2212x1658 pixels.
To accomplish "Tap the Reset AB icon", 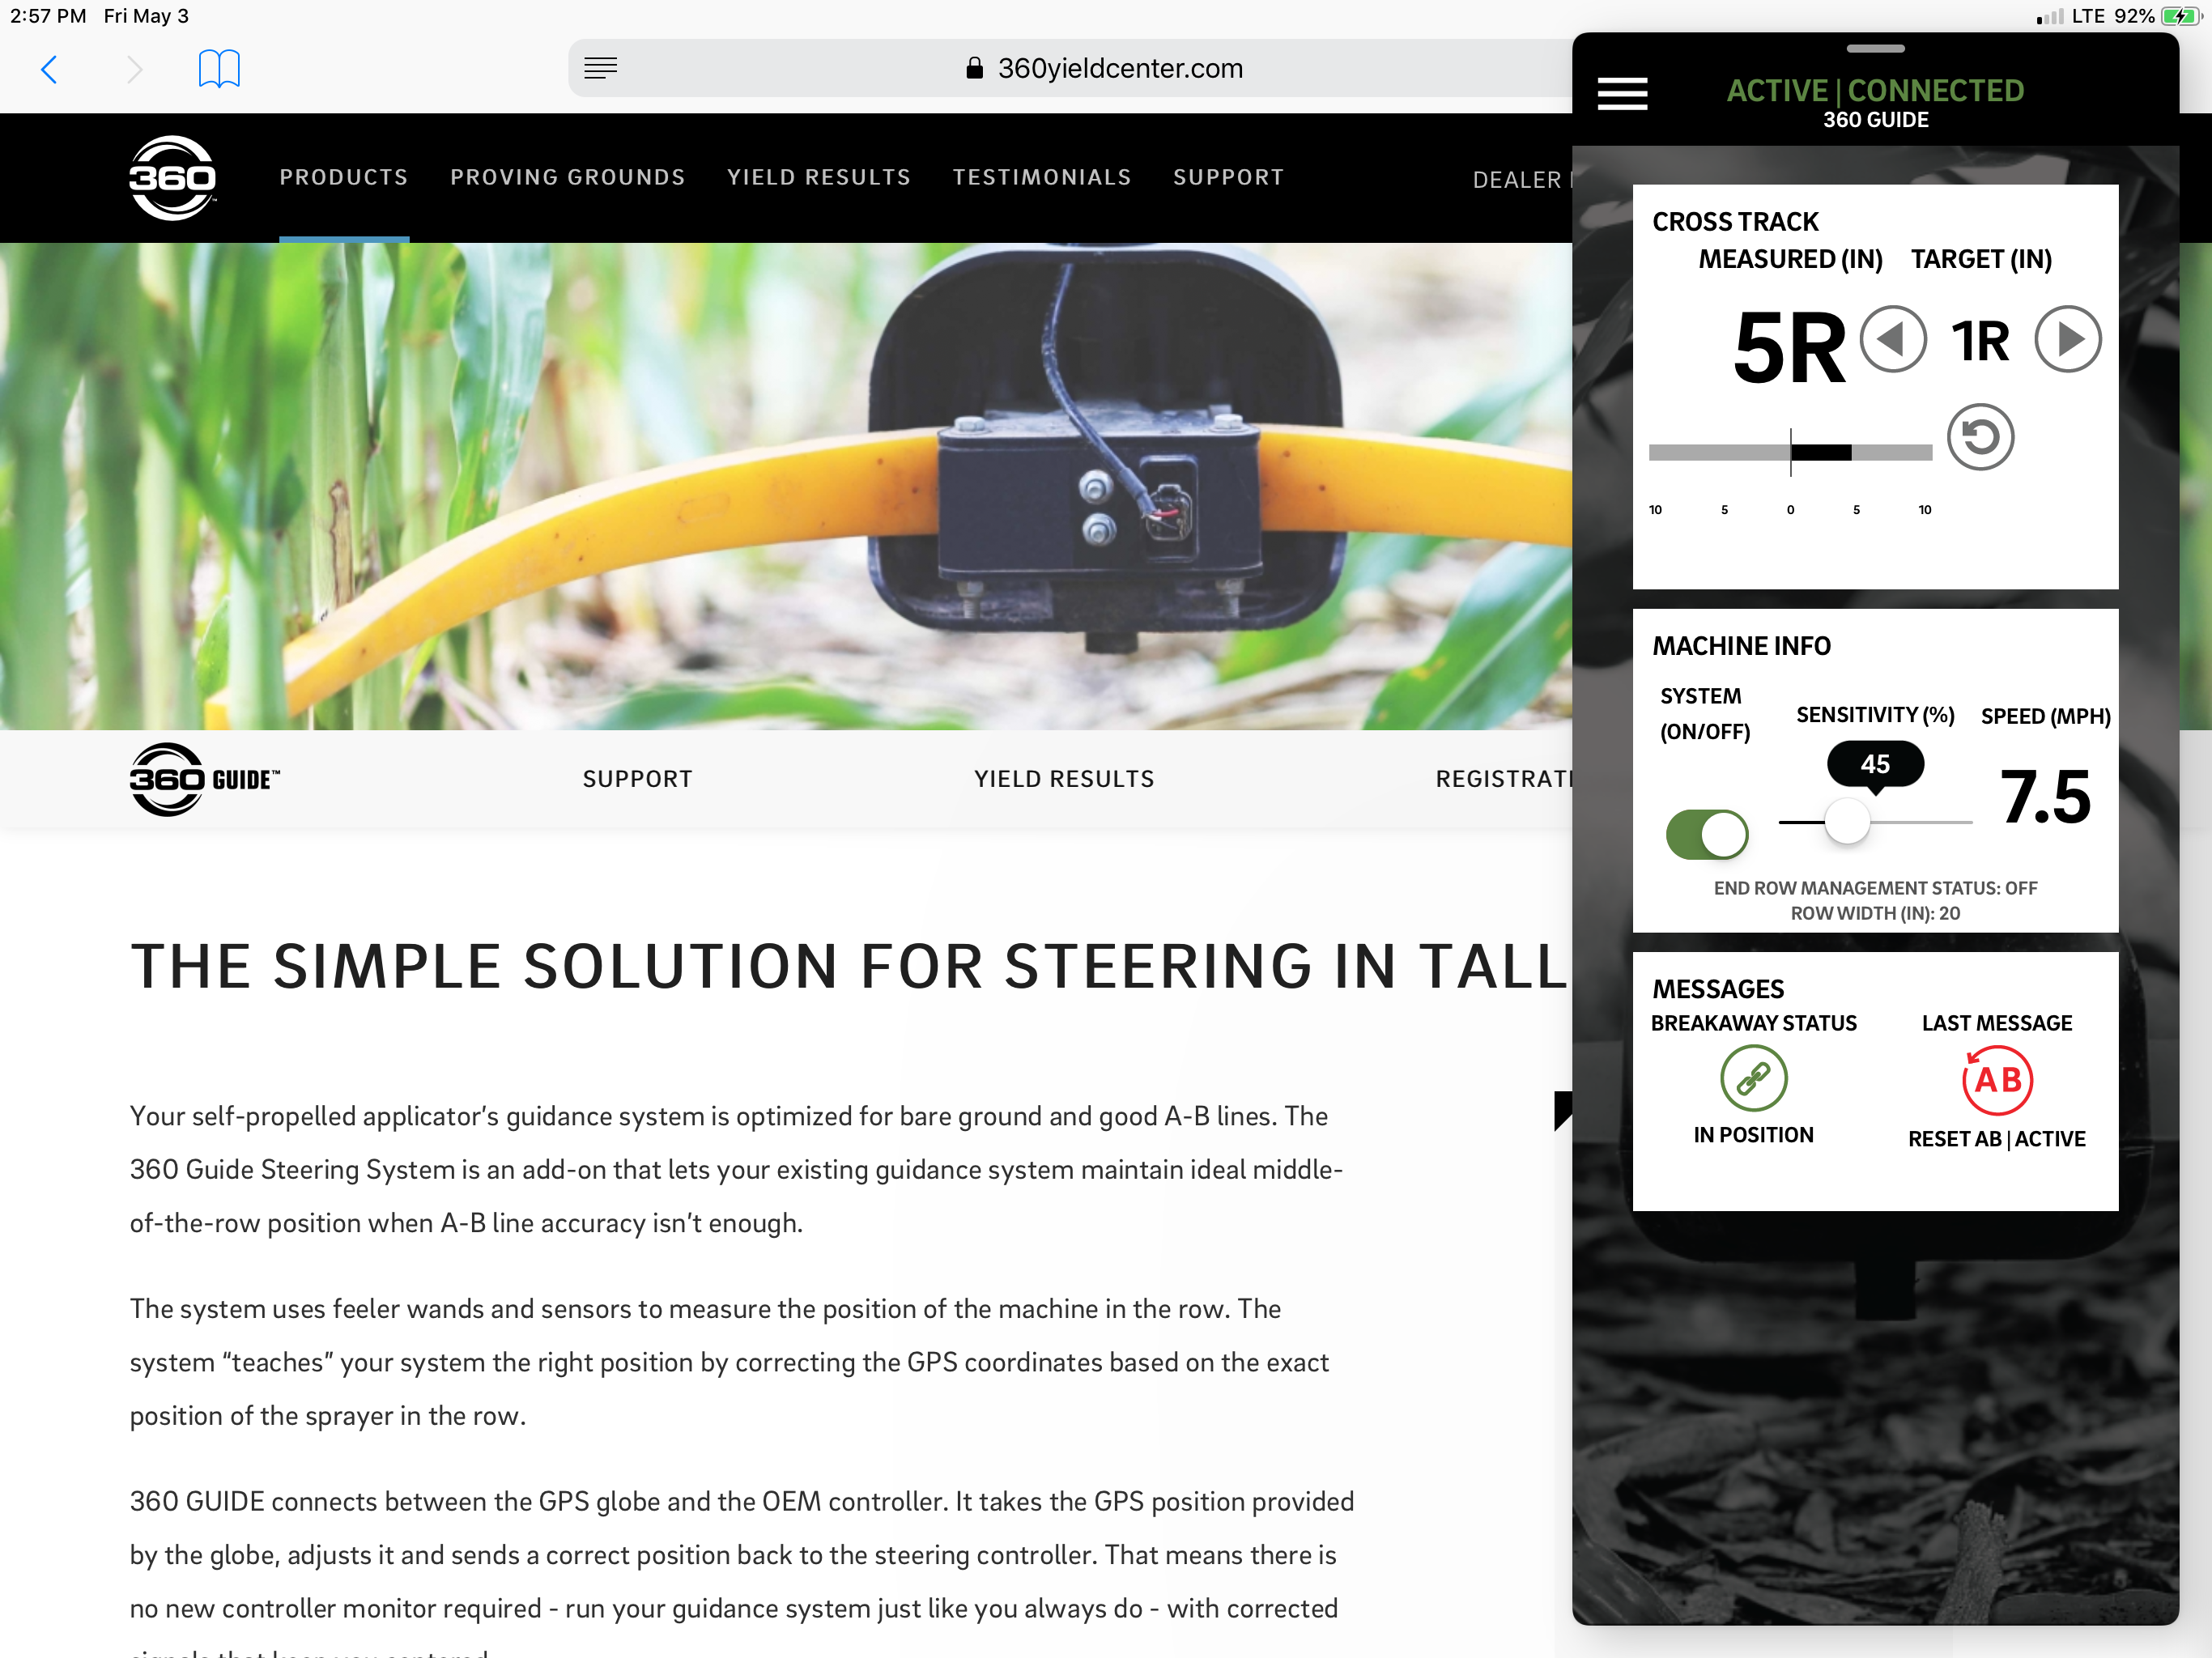I will [1997, 1080].
